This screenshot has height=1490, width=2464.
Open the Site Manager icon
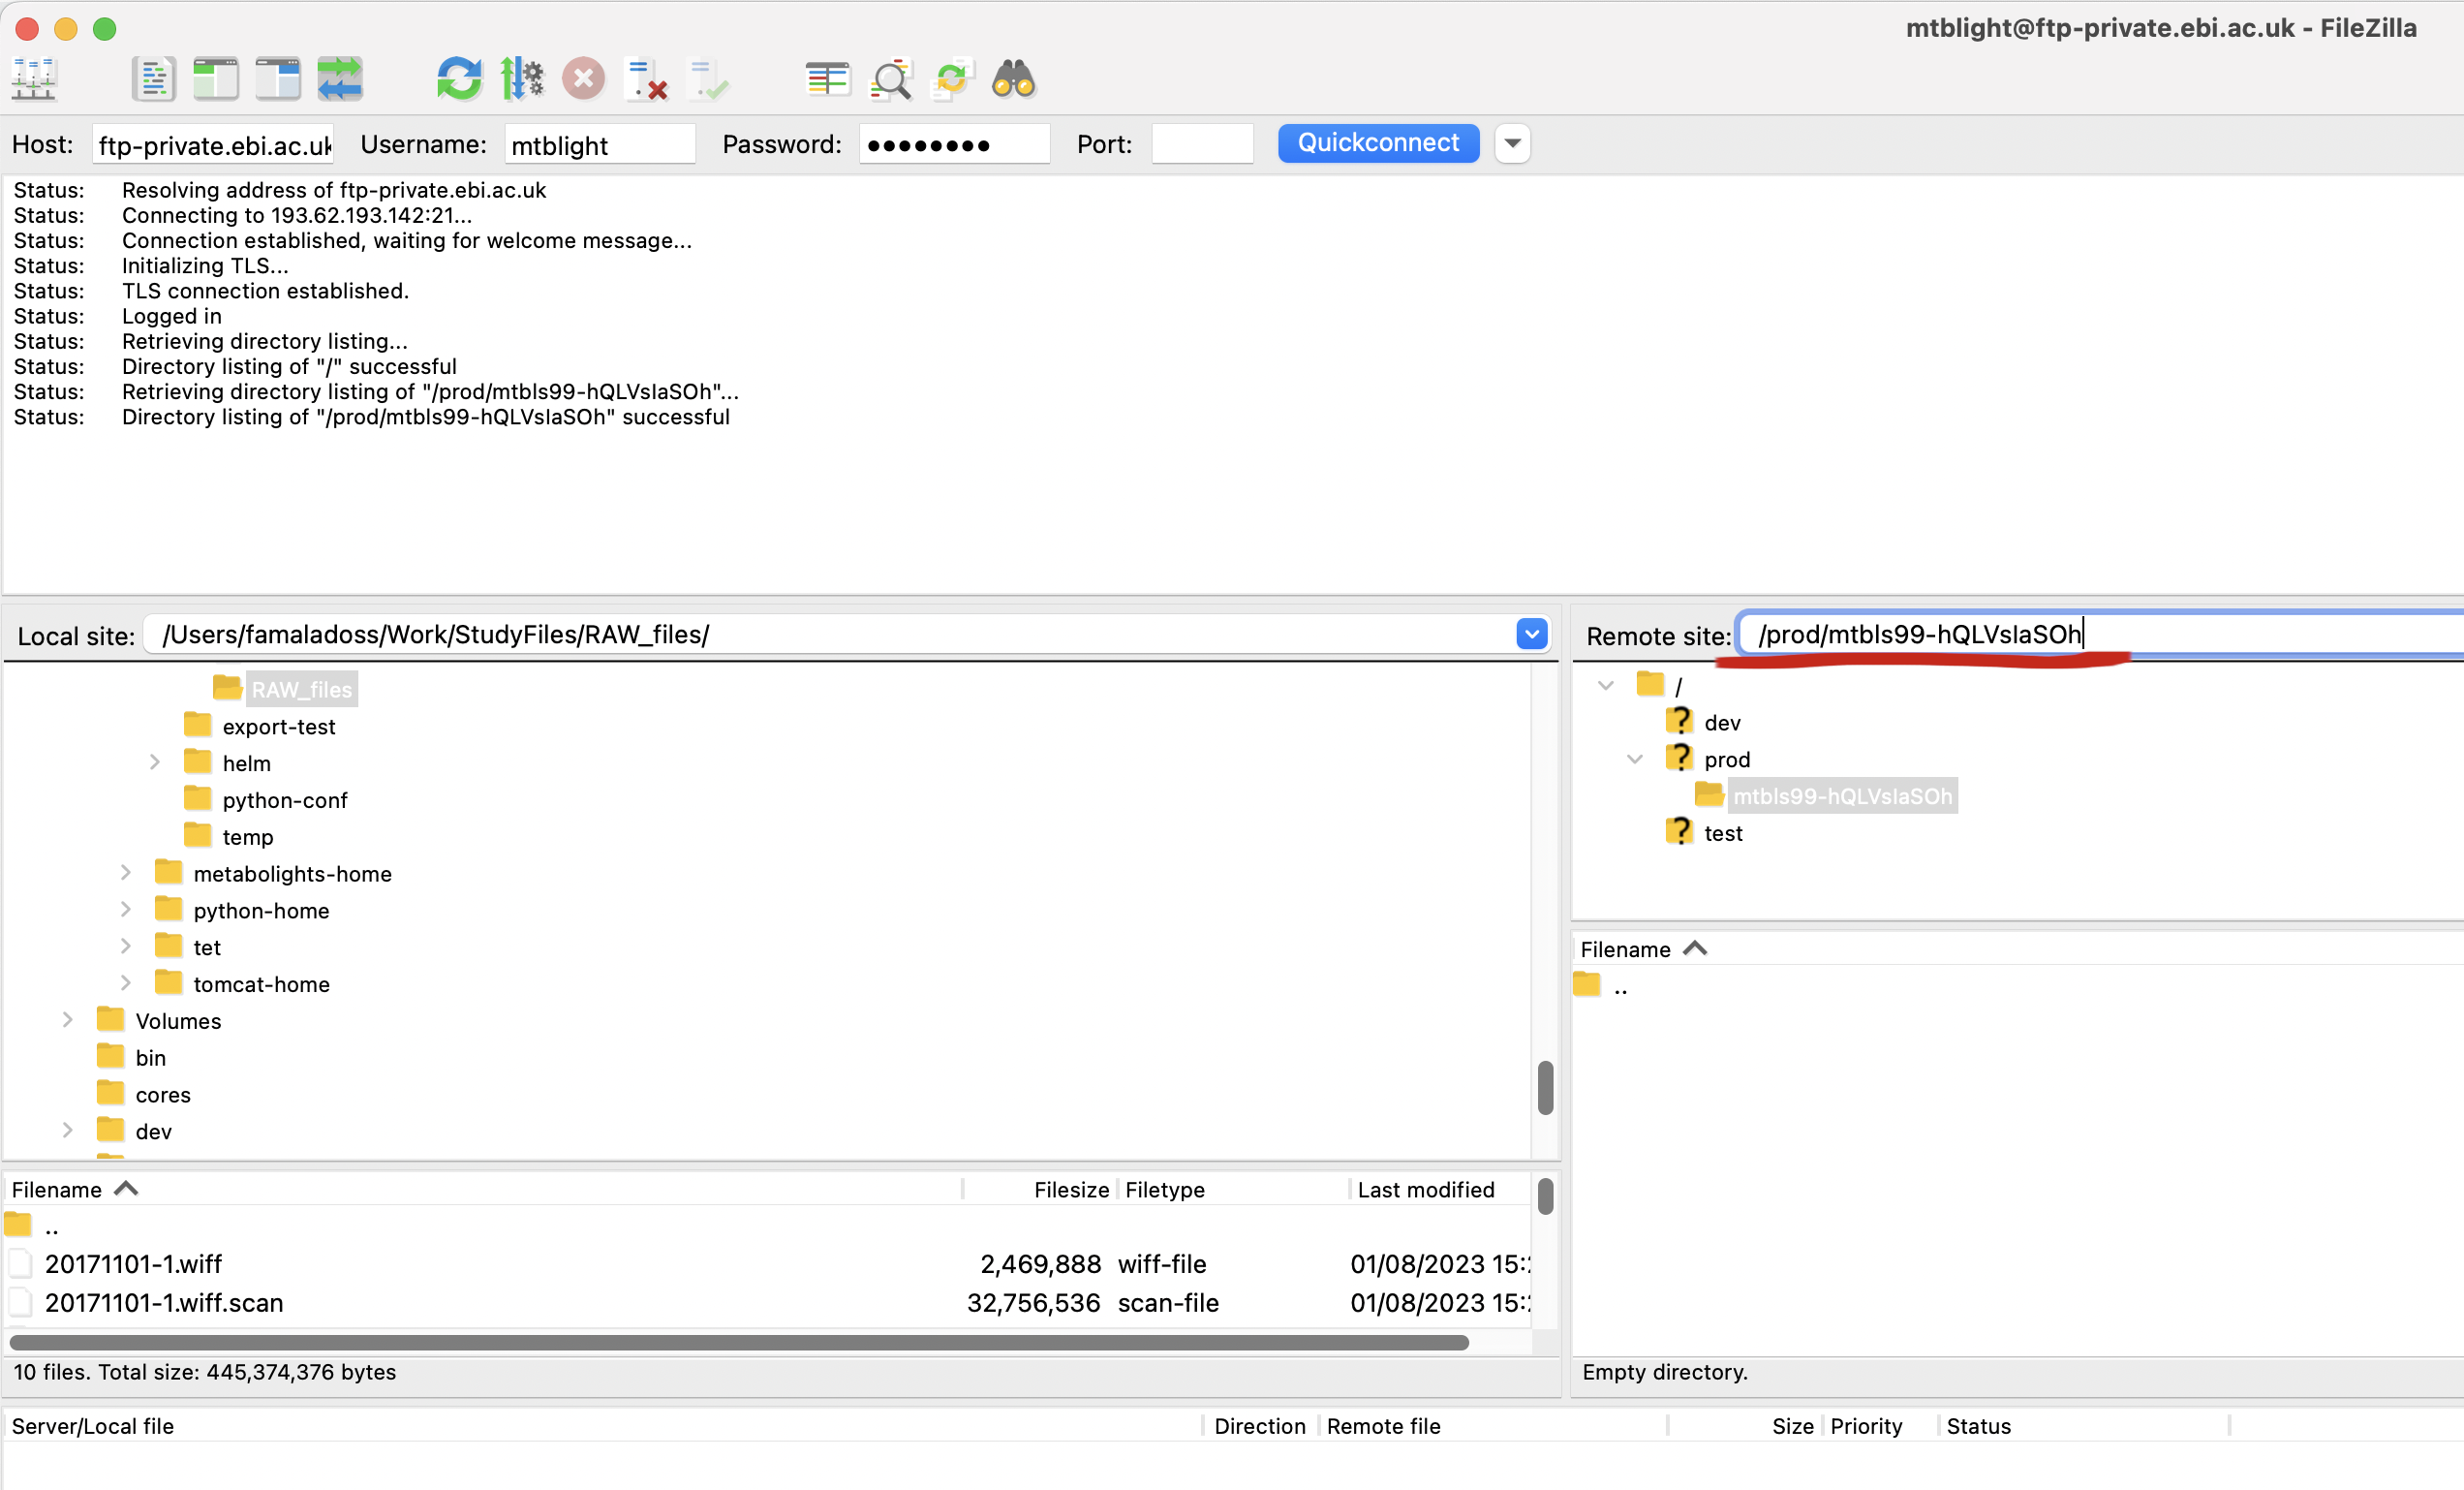[34, 79]
